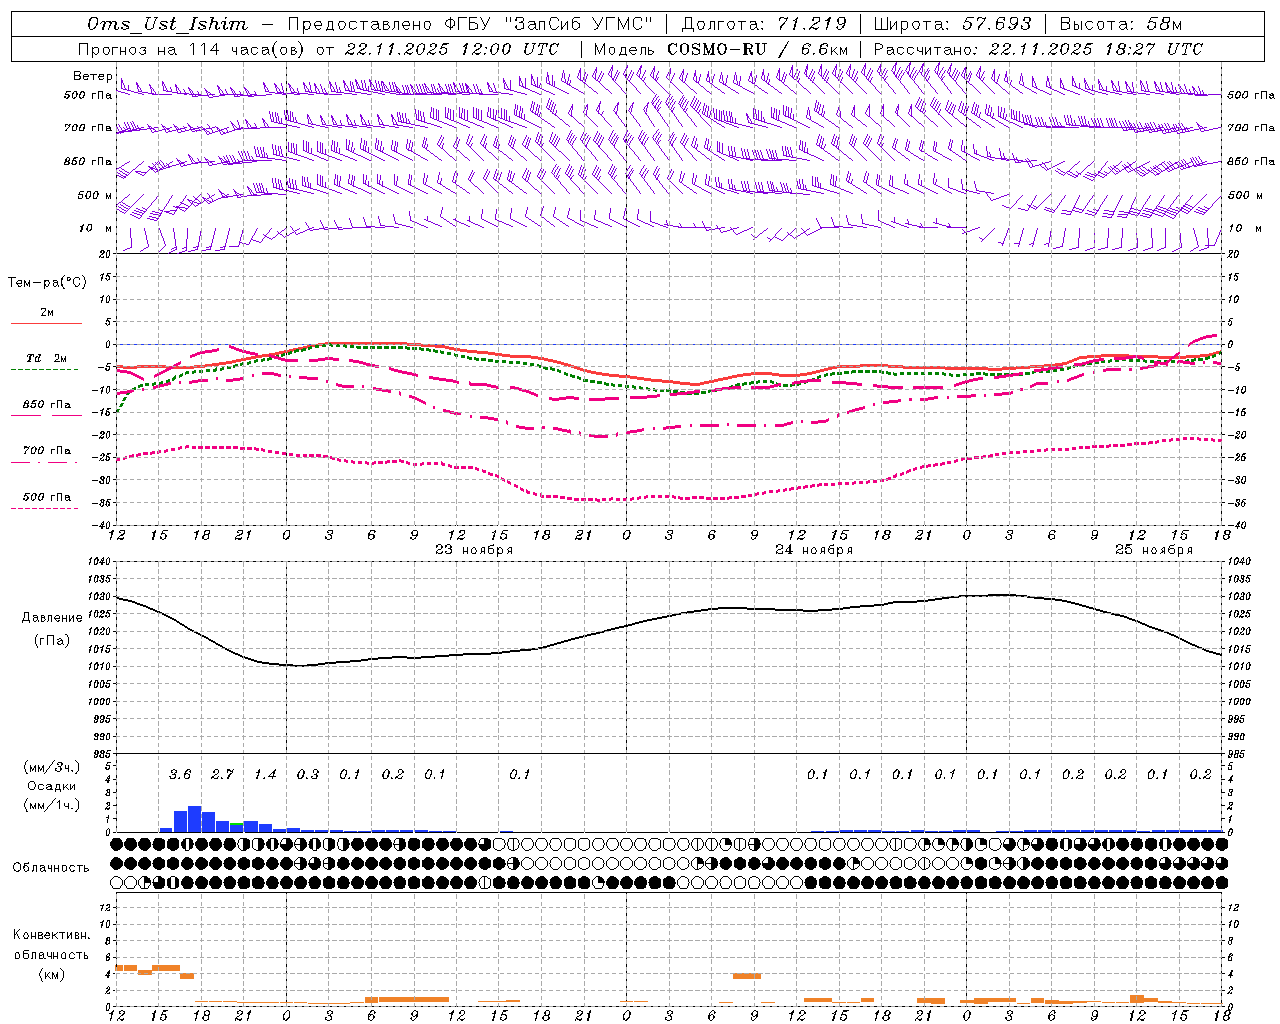Click the left 10 м wind level label
Screen dimensions: 1280x1024
click(x=95, y=228)
